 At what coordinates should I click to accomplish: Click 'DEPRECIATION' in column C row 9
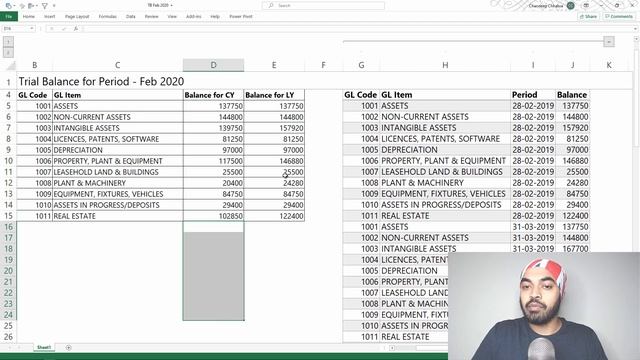[118, 150]
